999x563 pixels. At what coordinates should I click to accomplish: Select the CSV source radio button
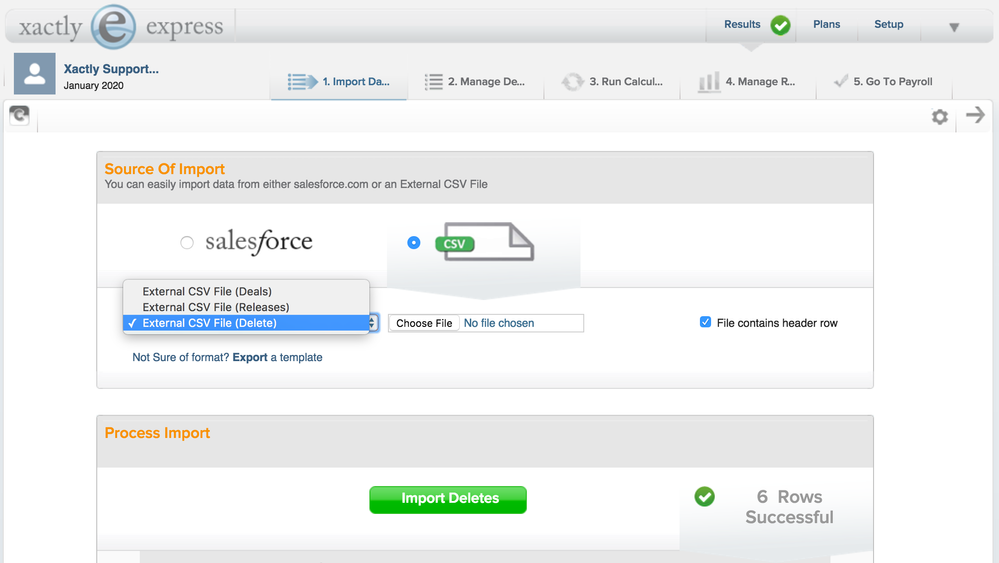413,243
